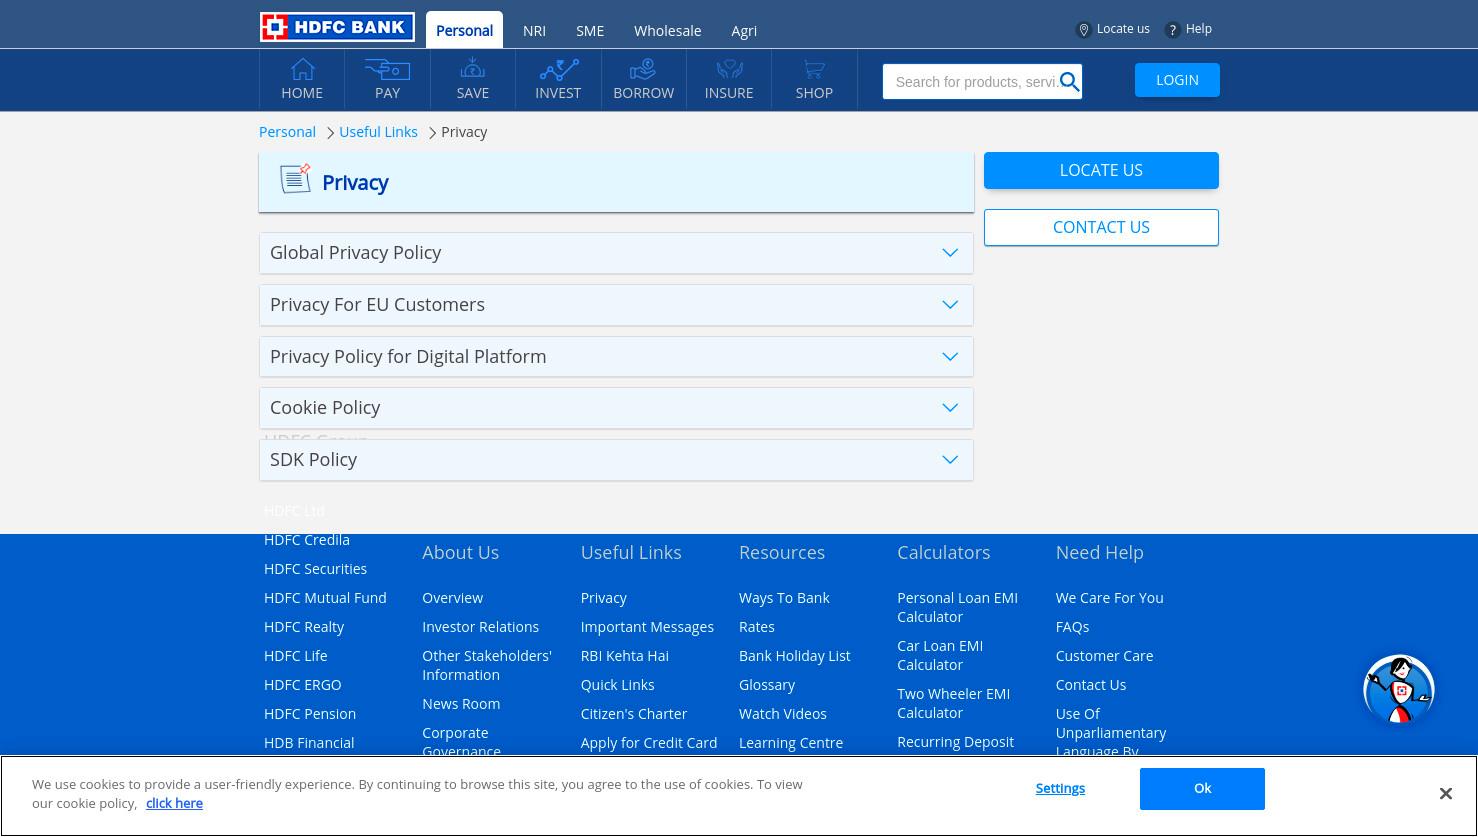The height and width of the screenshot is (837, 1478).
Task: Open the cookie policy click here link
Action: [174, 803]
